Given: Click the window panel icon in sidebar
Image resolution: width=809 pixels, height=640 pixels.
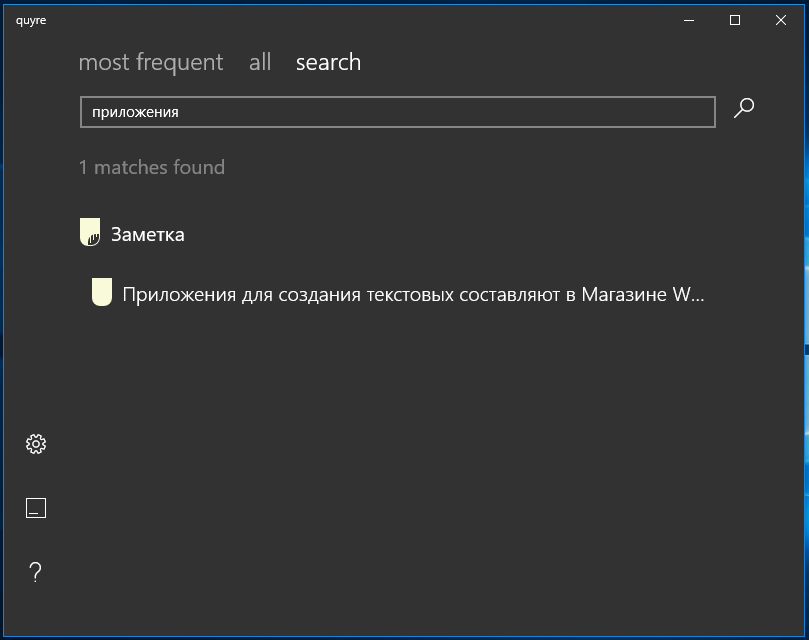Looking at the screenshot, I should tap(36, 508).
